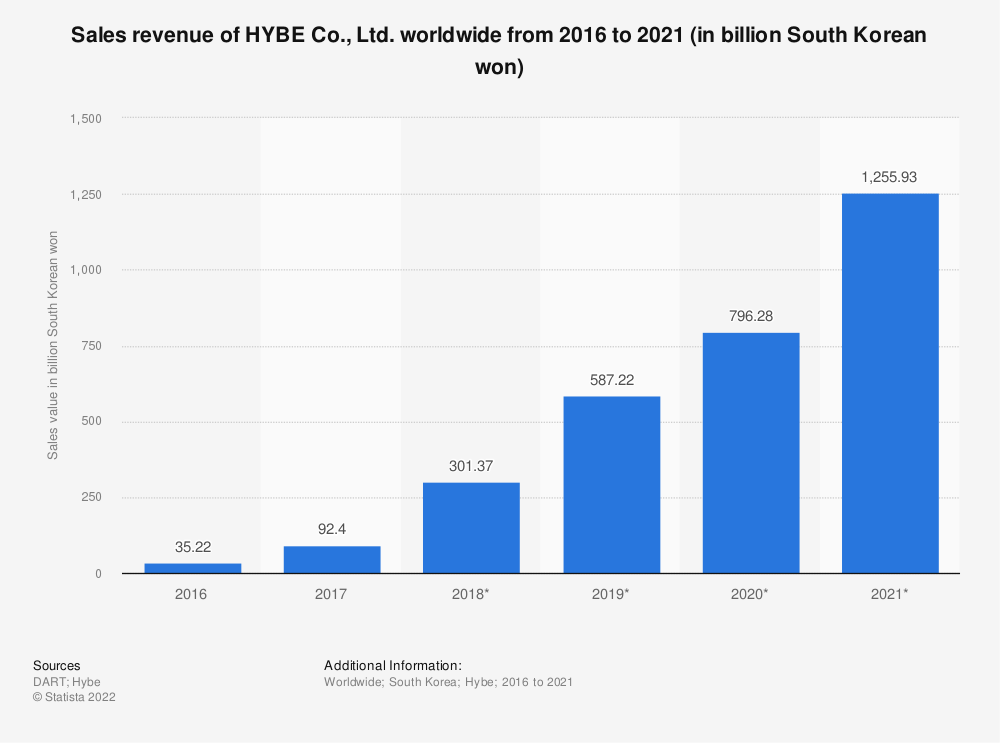Select the Additional Information heading

392,665
